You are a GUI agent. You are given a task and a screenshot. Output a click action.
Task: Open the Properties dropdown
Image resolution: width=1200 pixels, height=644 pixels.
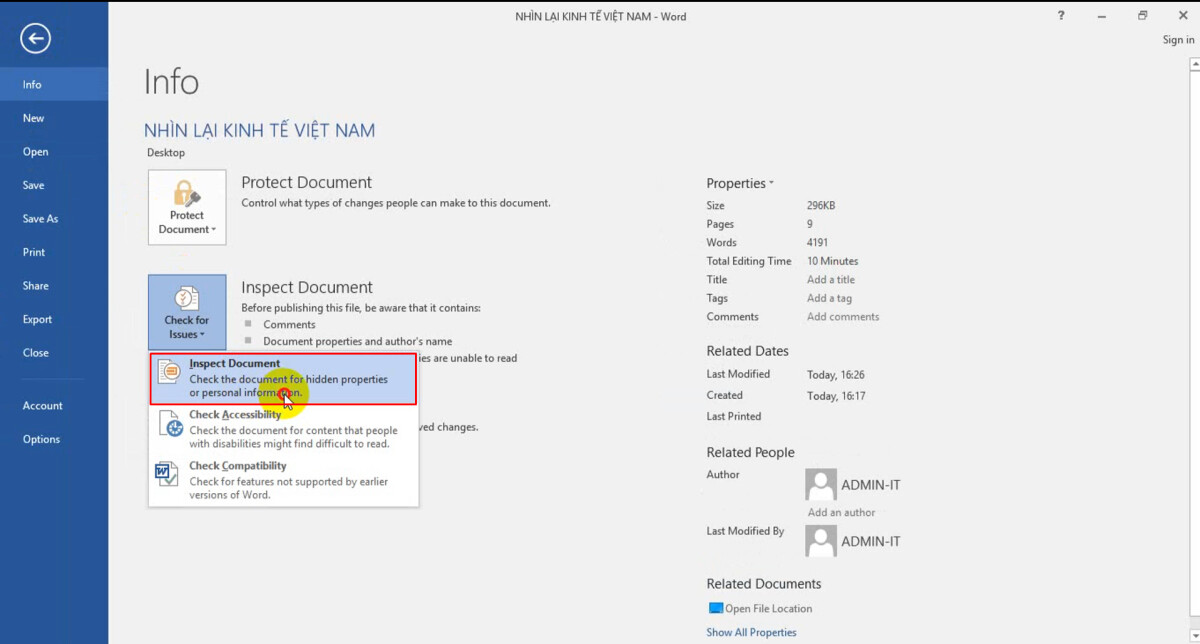pyautogui.click(x=740, y=183)
